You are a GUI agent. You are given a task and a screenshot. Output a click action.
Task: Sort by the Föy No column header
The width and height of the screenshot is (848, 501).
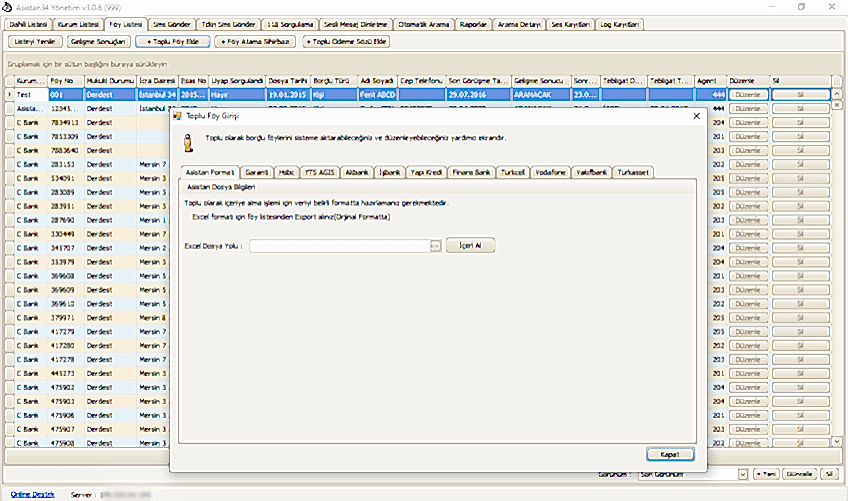(64, 80)
